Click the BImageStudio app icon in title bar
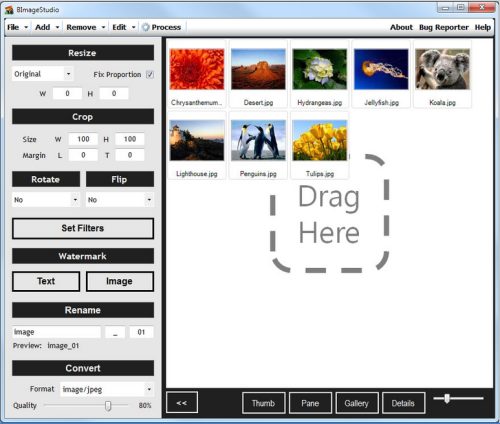The image size is (500, 424). (x=9, y=10)
